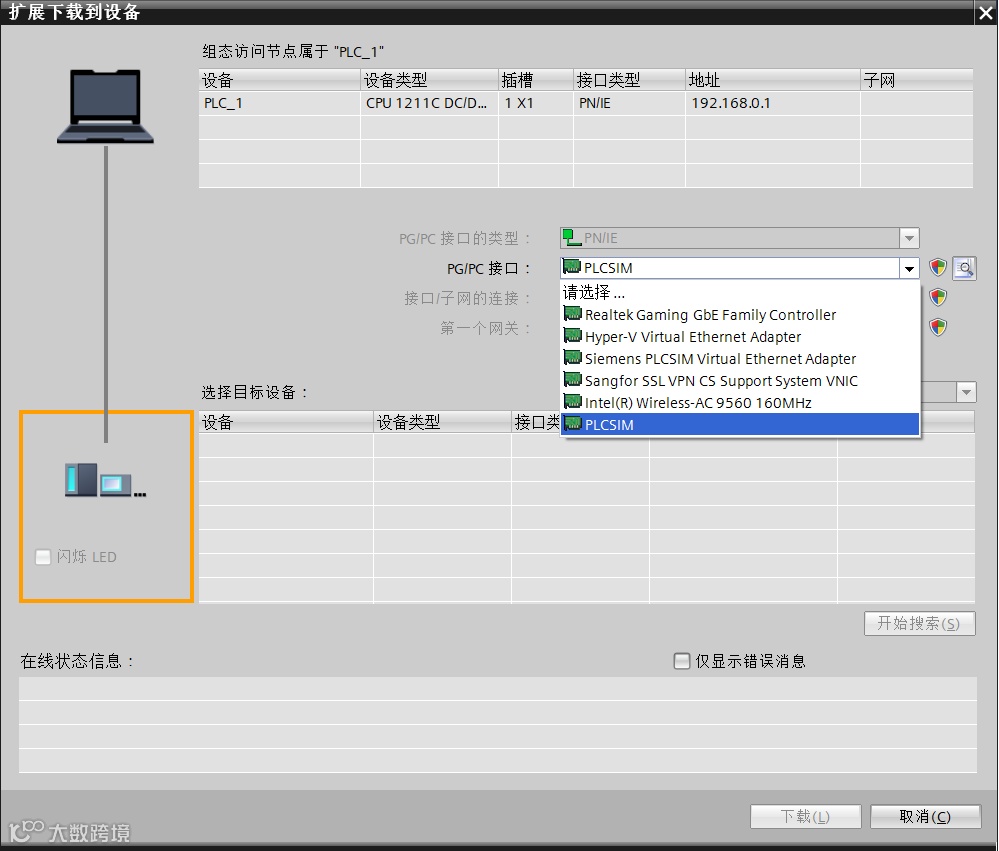Click the 192.168.0.1 address cell
The width and height of the screenshot is (999, 851).
point(773,103)
